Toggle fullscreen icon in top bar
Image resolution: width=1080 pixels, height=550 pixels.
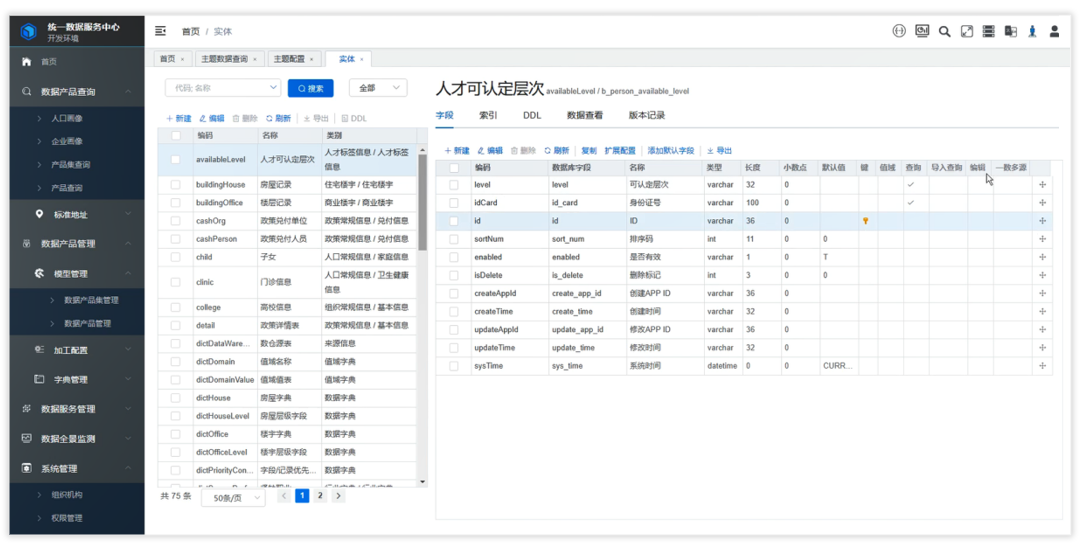coord(967,32)
